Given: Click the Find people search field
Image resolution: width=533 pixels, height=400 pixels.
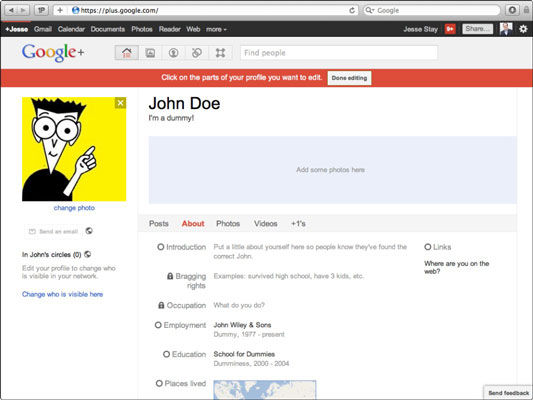Looking at the screenshot, I should click(339, 53).
